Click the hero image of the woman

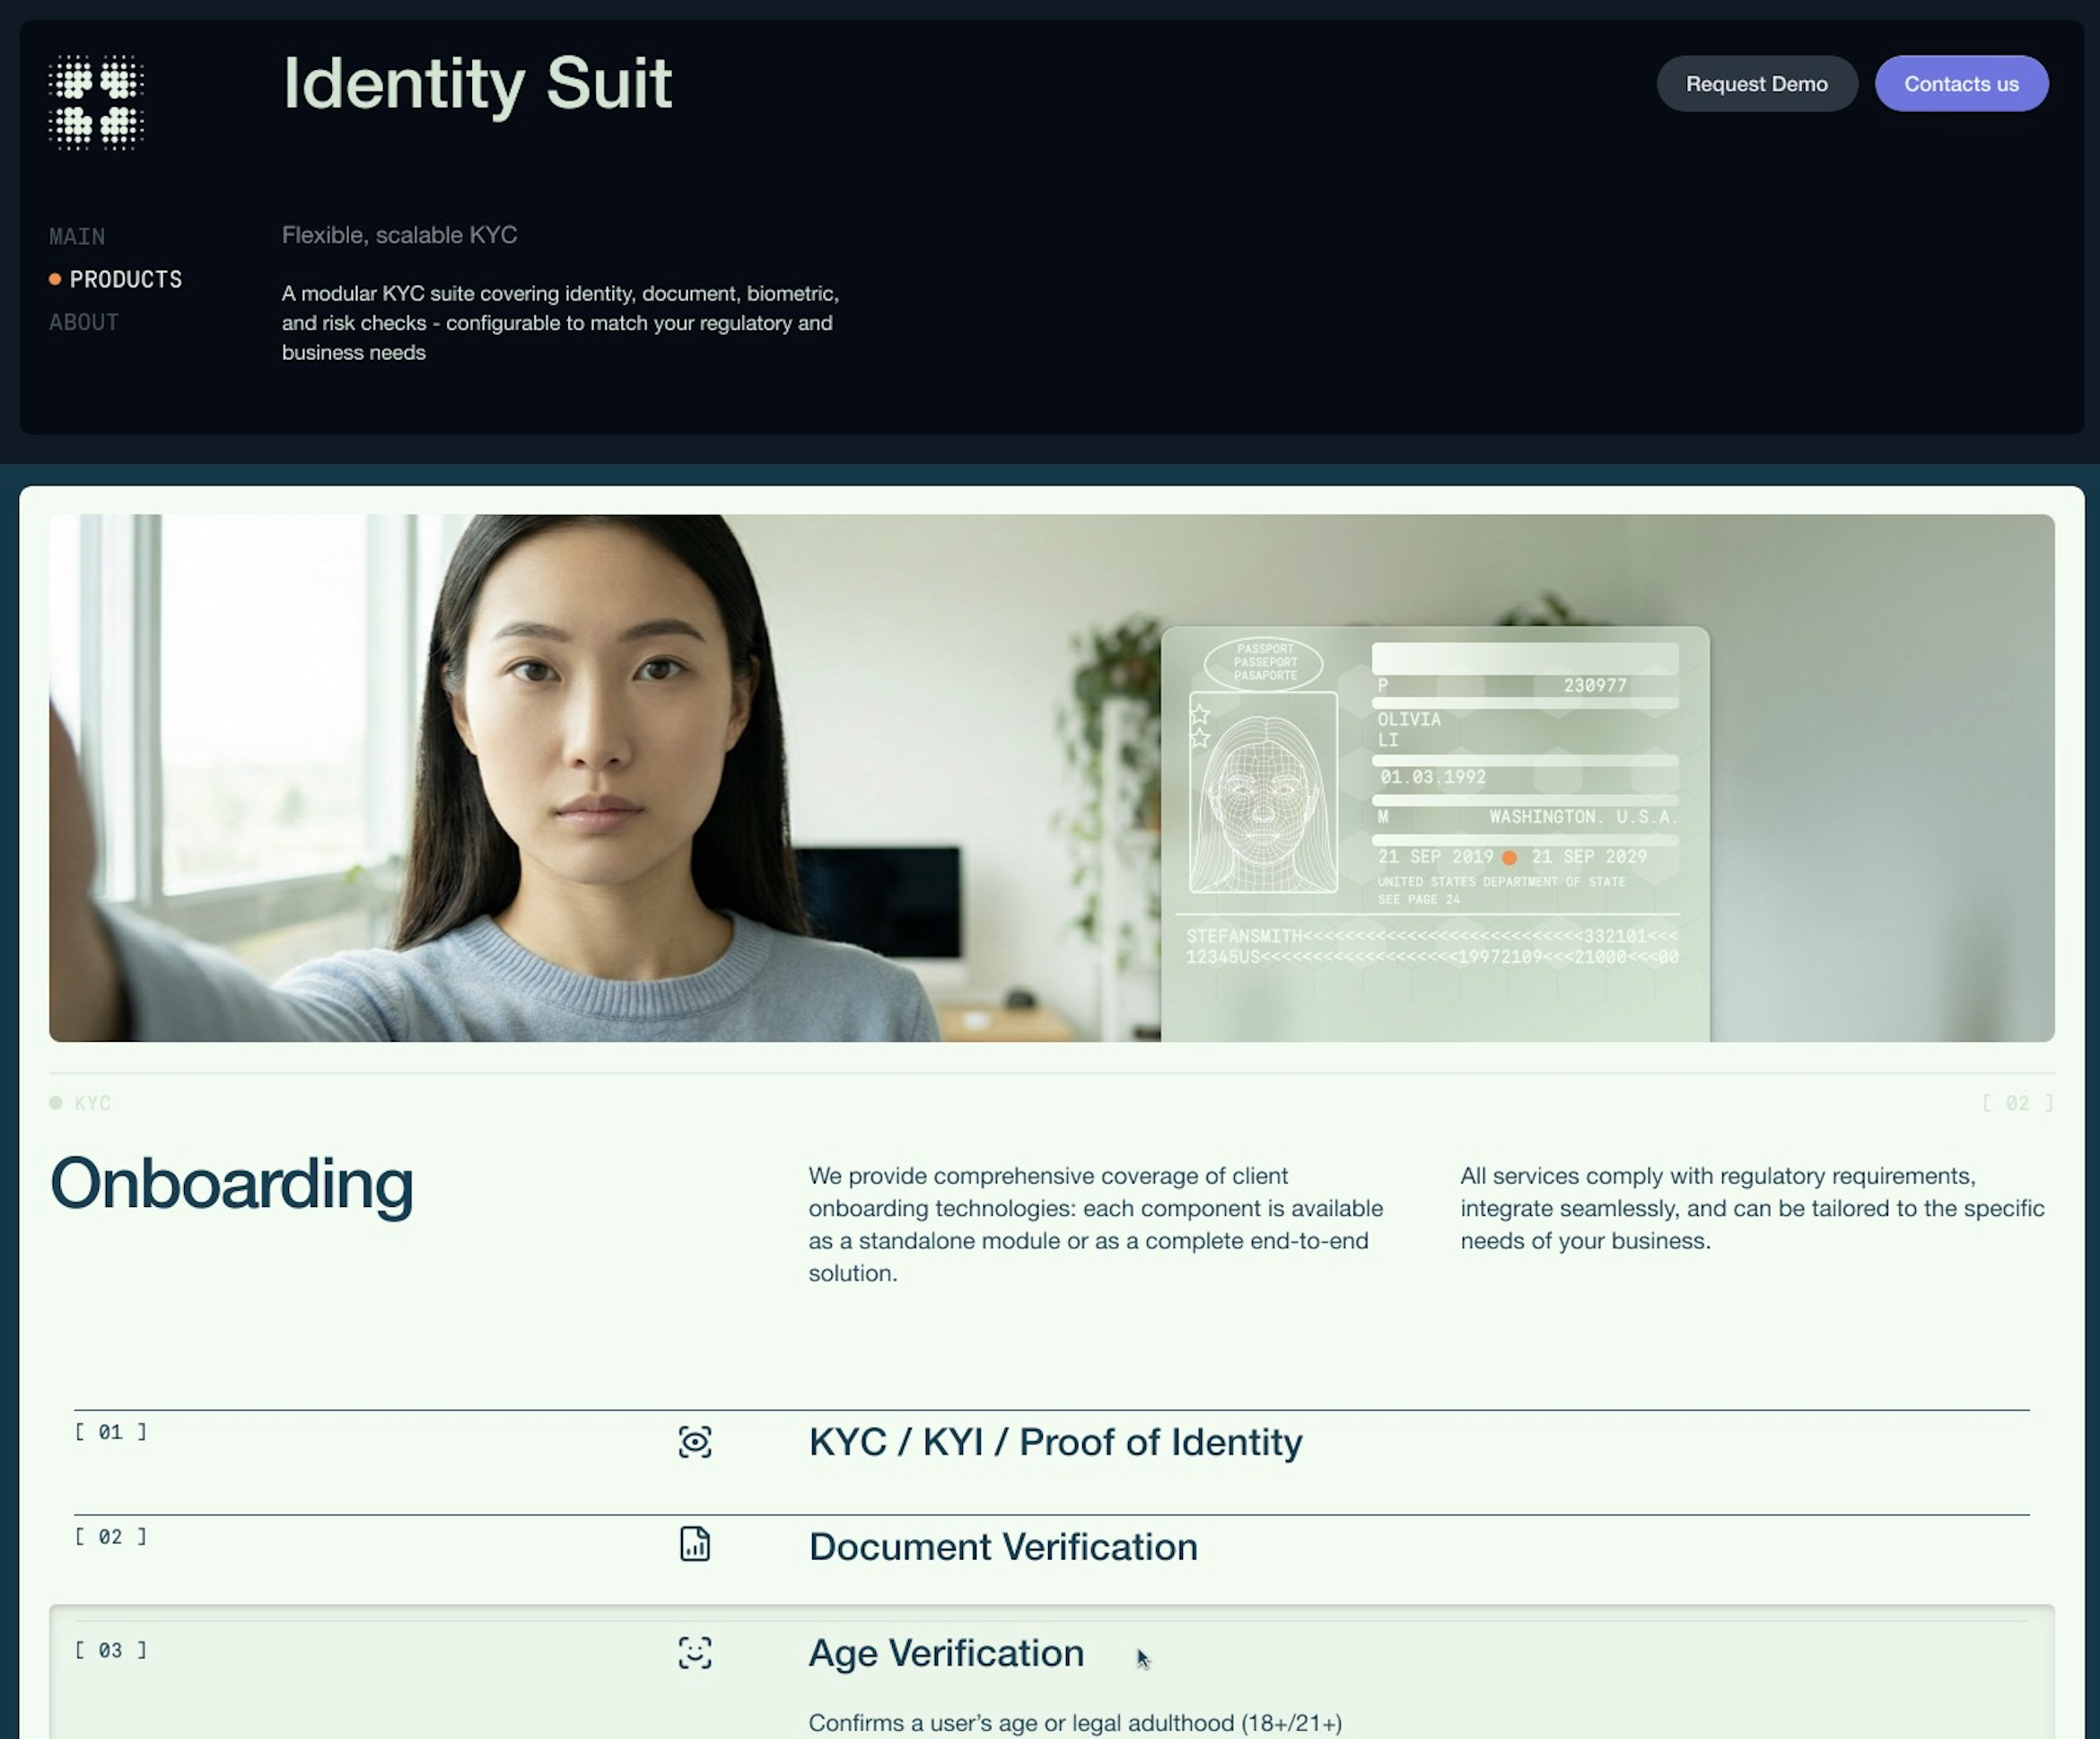click(1052, 778)
